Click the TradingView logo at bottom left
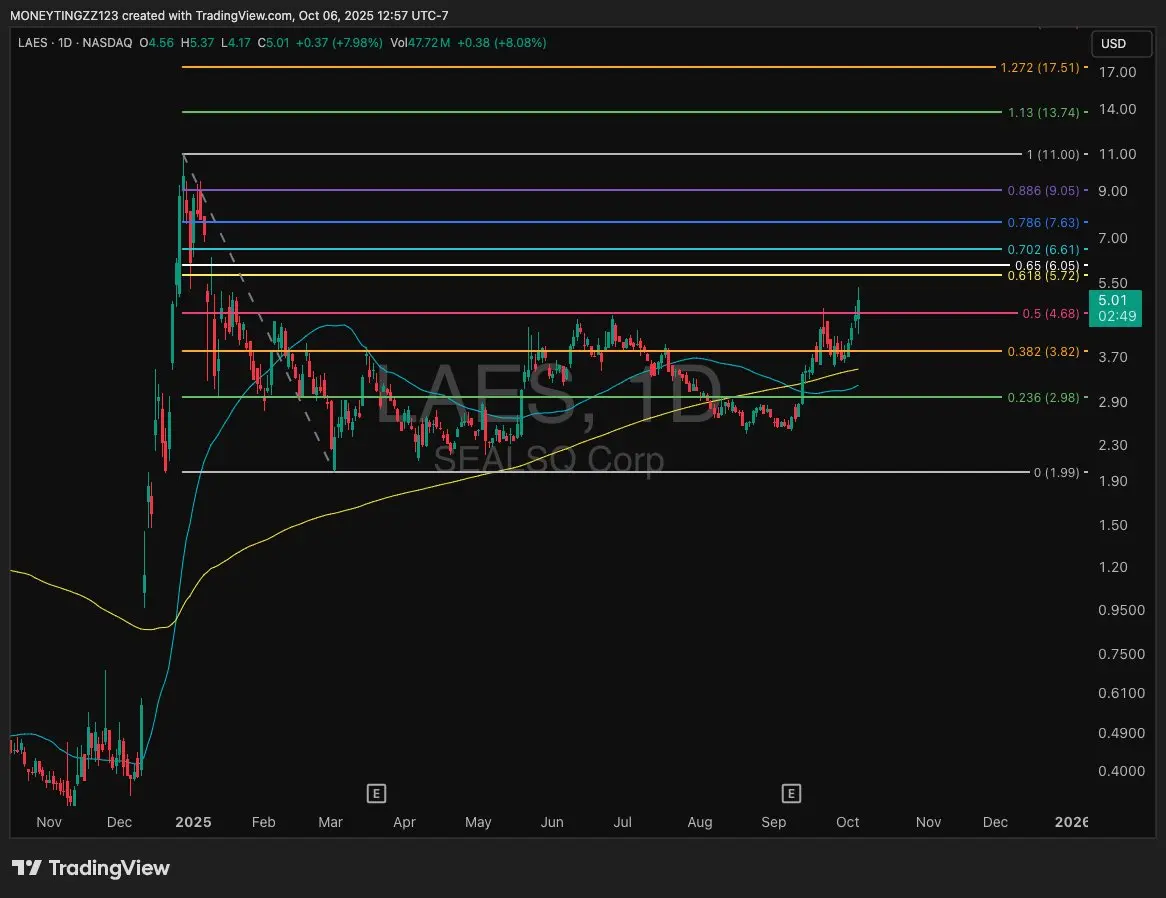The height and width of the screenshot is (898, 1166). 91,868
